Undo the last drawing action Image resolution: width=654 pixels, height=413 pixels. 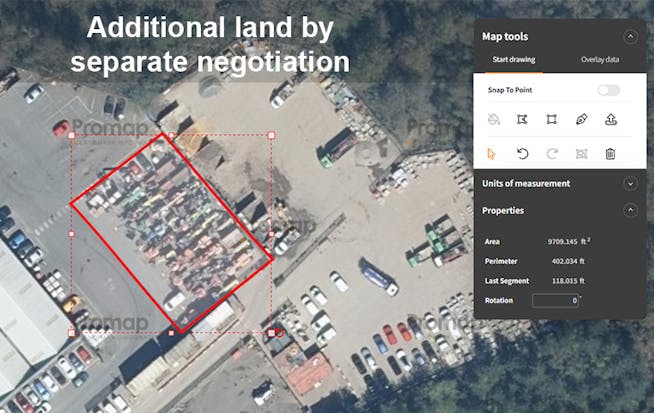(522, 154)
